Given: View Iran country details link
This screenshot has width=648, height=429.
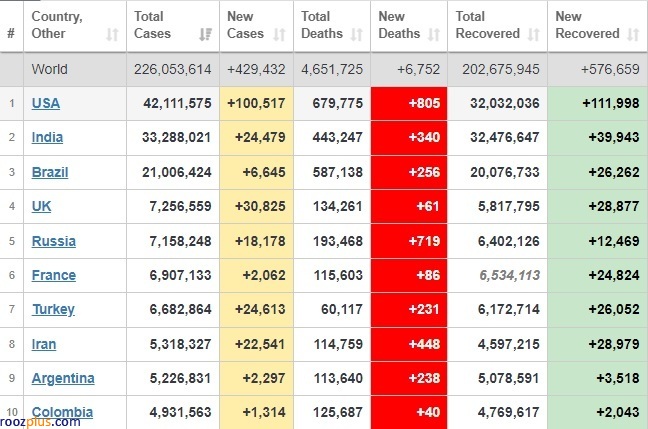Looking at the screenshot, I should pos(44,344).
